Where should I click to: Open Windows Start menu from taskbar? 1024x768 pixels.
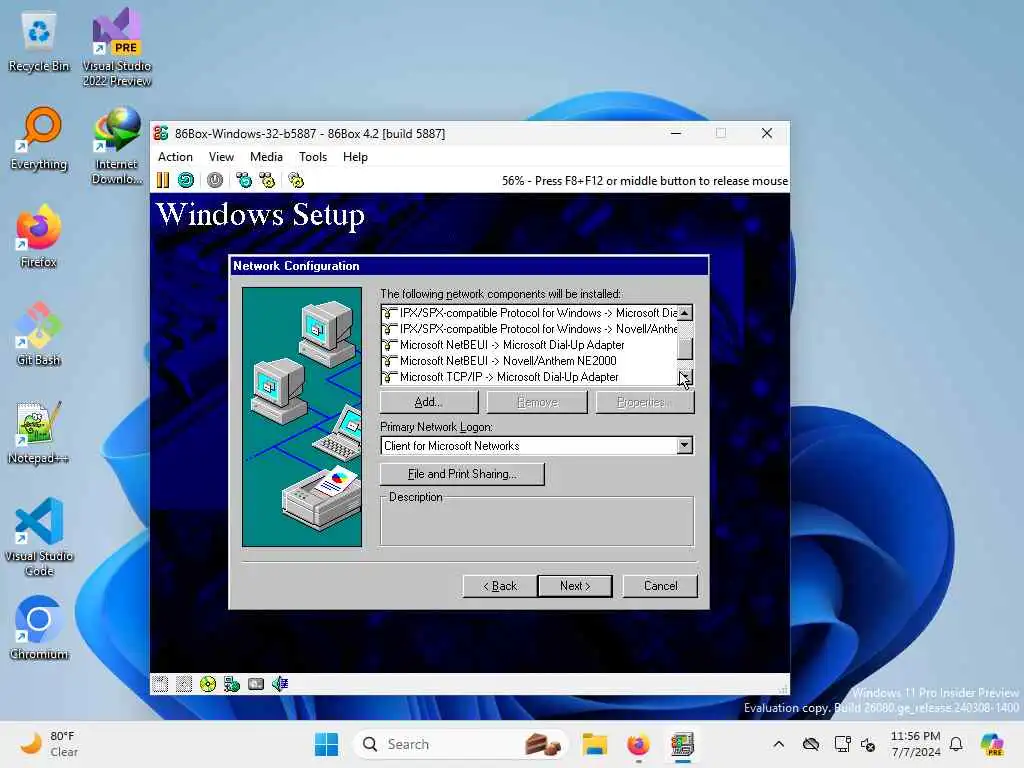pos(327,744)
